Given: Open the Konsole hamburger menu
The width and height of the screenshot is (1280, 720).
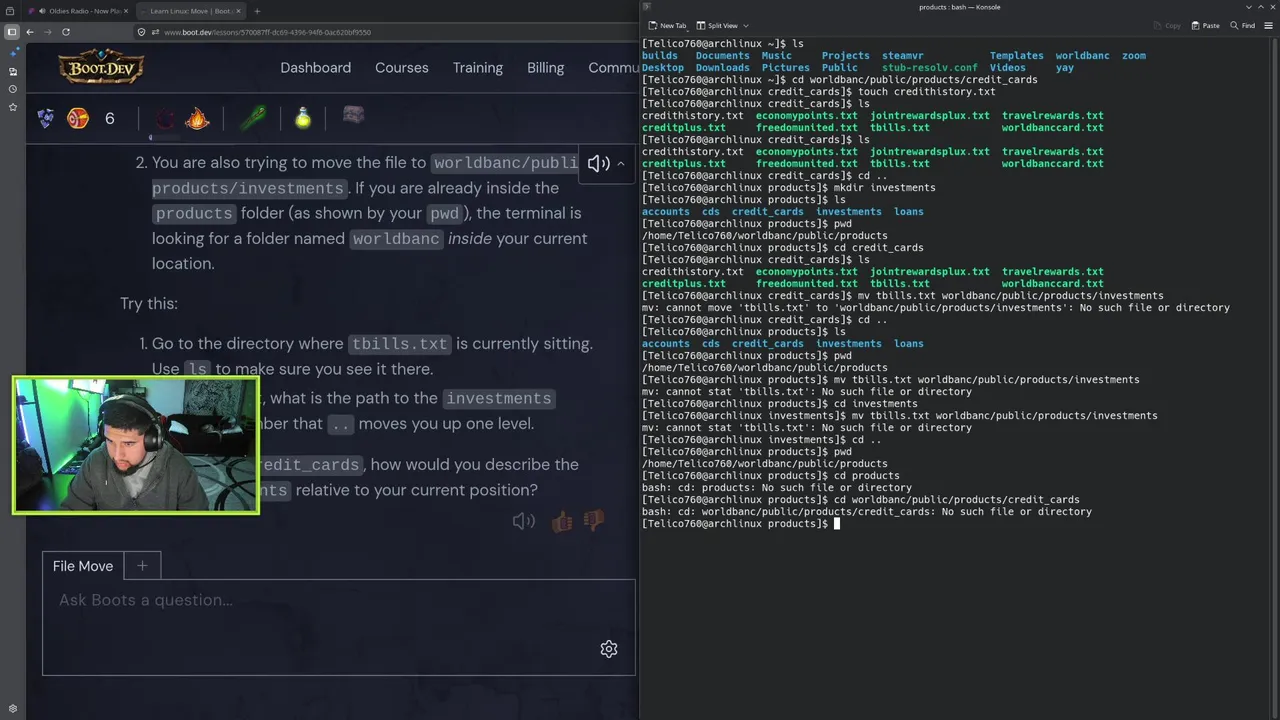Looking at the screenshot, I should pyautogui.click(x=1271, y=25).
